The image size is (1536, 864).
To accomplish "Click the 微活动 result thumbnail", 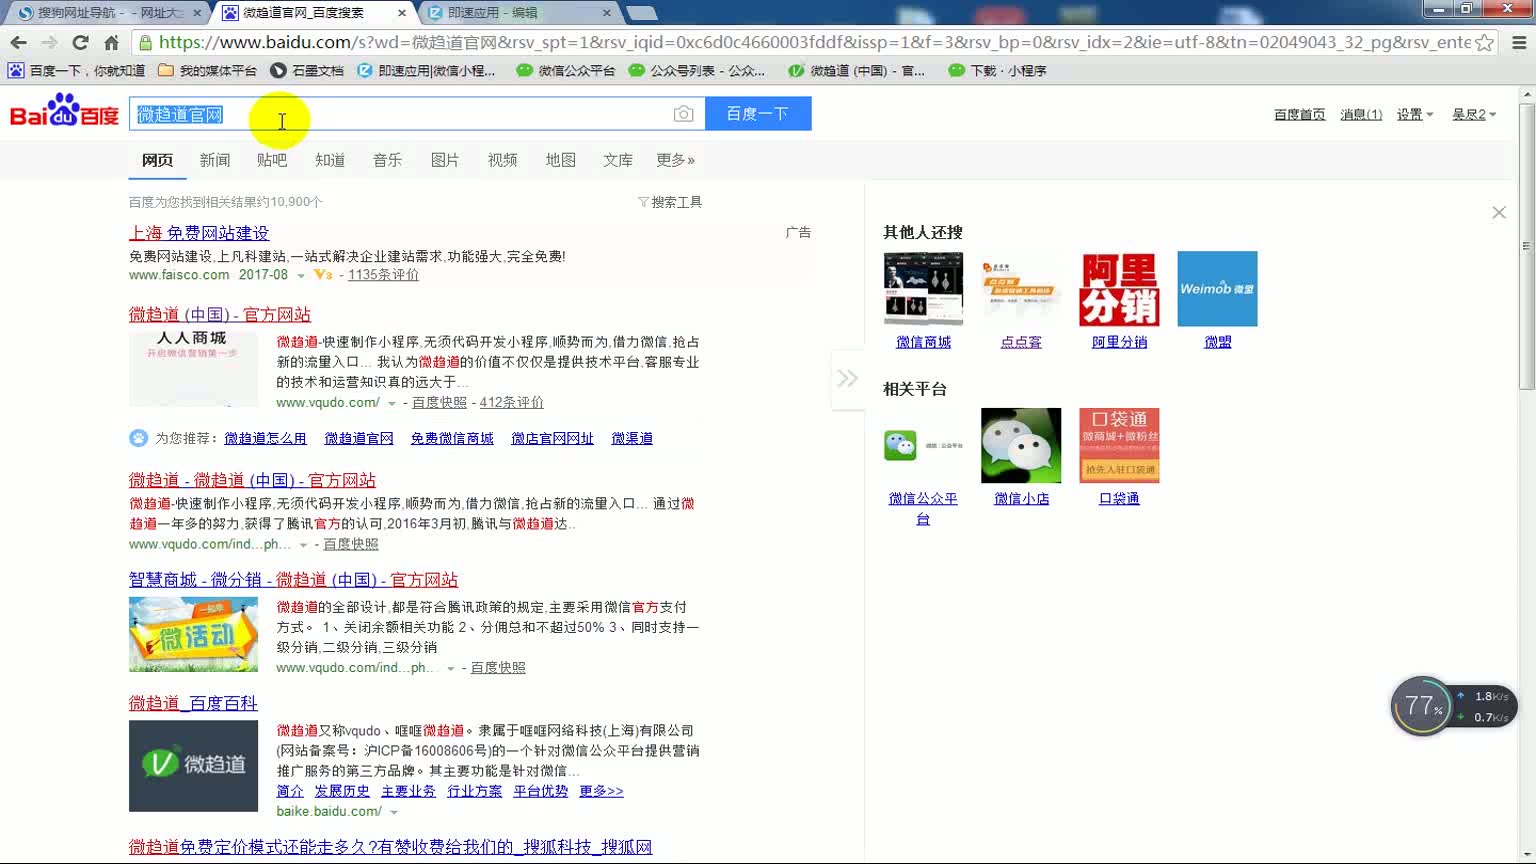I will pos(193,634).
